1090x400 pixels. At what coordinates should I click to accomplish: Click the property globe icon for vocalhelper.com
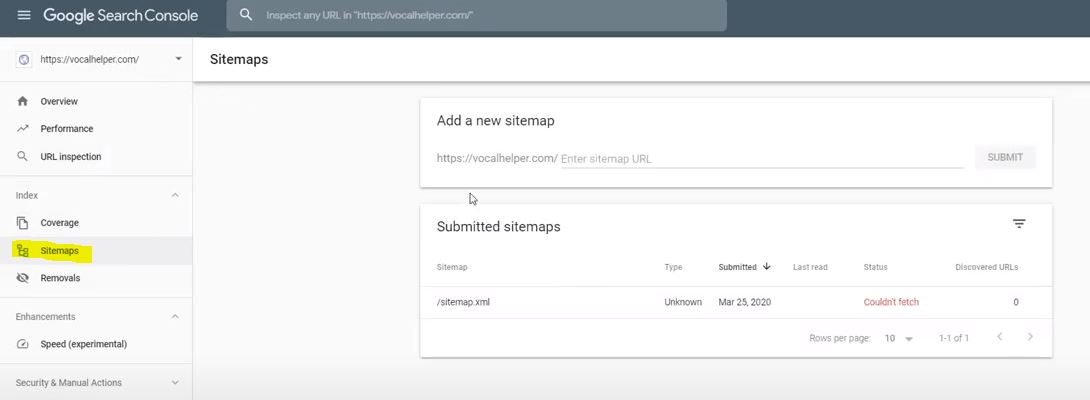click(x=24, y=60)
